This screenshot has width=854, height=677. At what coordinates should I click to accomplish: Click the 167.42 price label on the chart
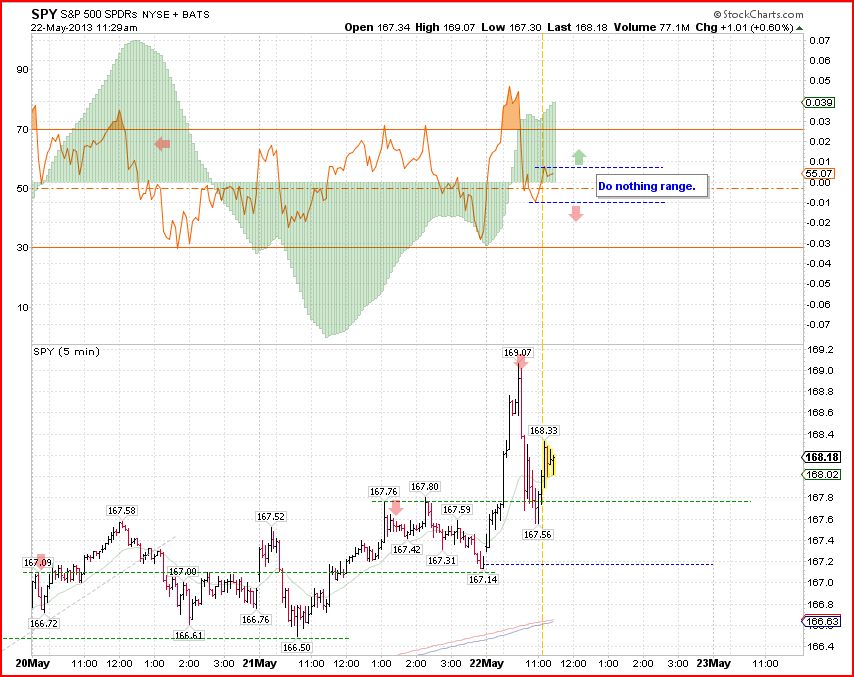(407, 550)
